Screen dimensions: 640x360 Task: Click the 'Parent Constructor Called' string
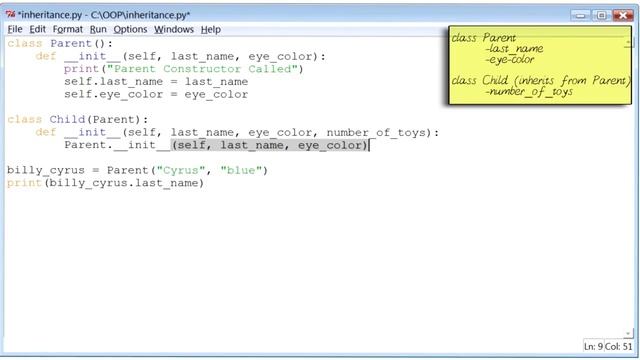203,69
